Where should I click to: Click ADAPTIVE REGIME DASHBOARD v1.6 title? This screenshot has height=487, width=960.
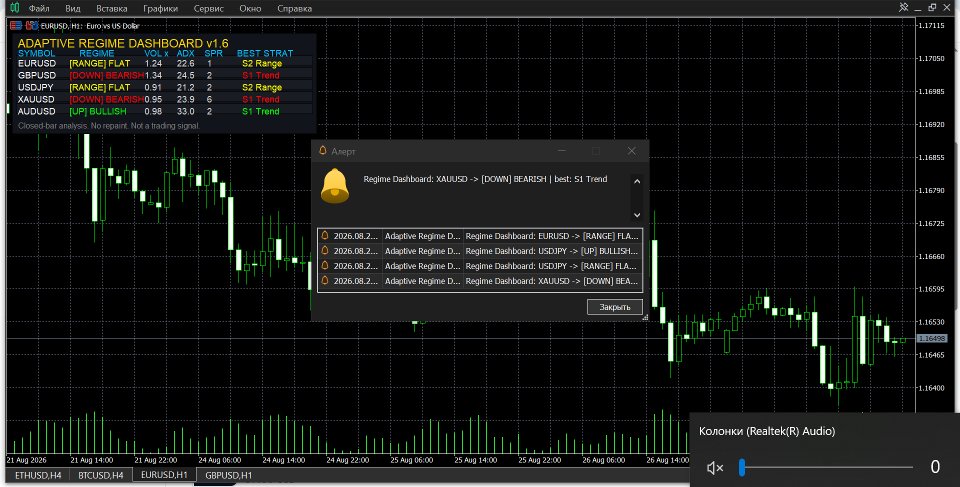123,43
